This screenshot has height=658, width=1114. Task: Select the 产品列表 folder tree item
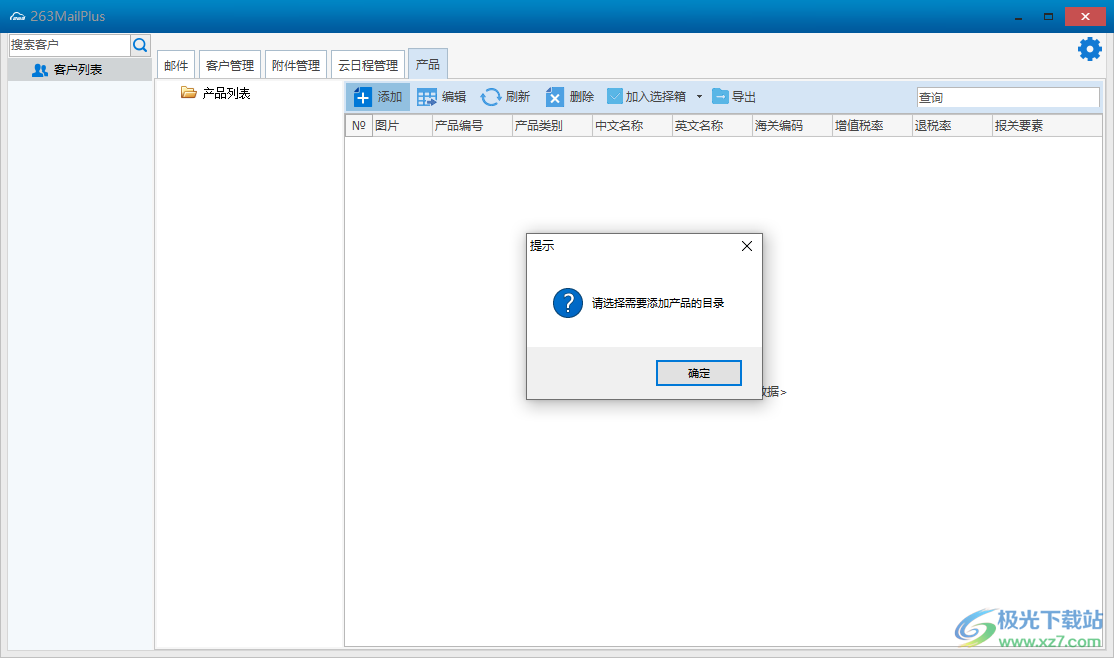tap(226, 93)
